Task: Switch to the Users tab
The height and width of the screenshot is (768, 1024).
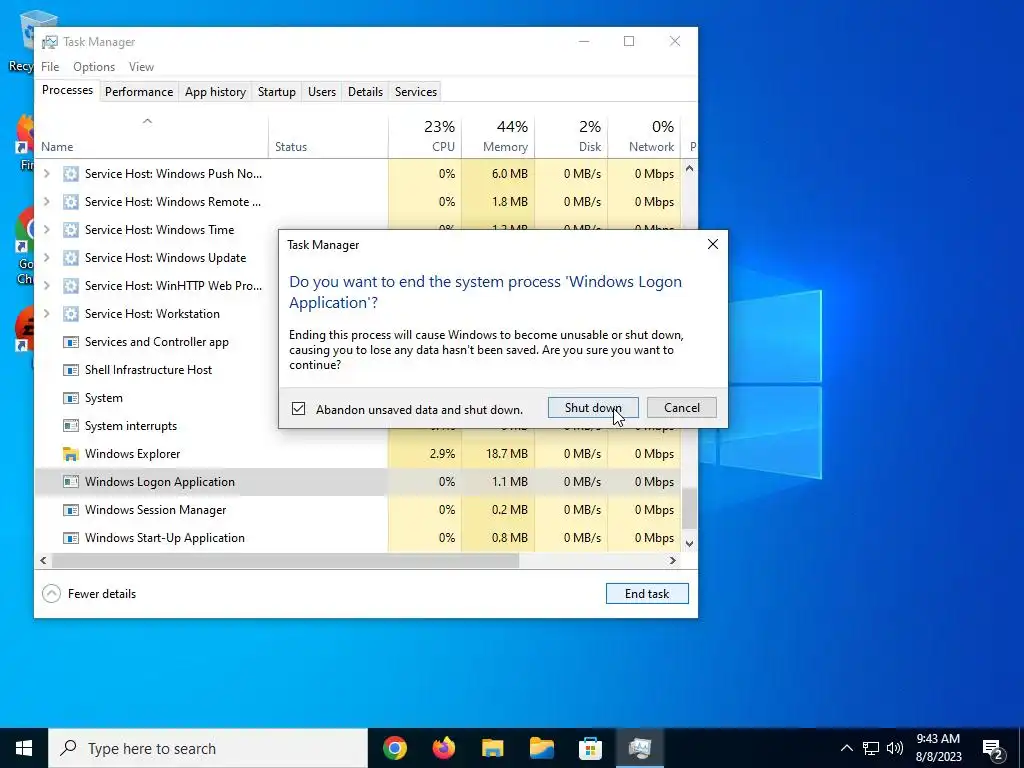Action: [322, 92]
